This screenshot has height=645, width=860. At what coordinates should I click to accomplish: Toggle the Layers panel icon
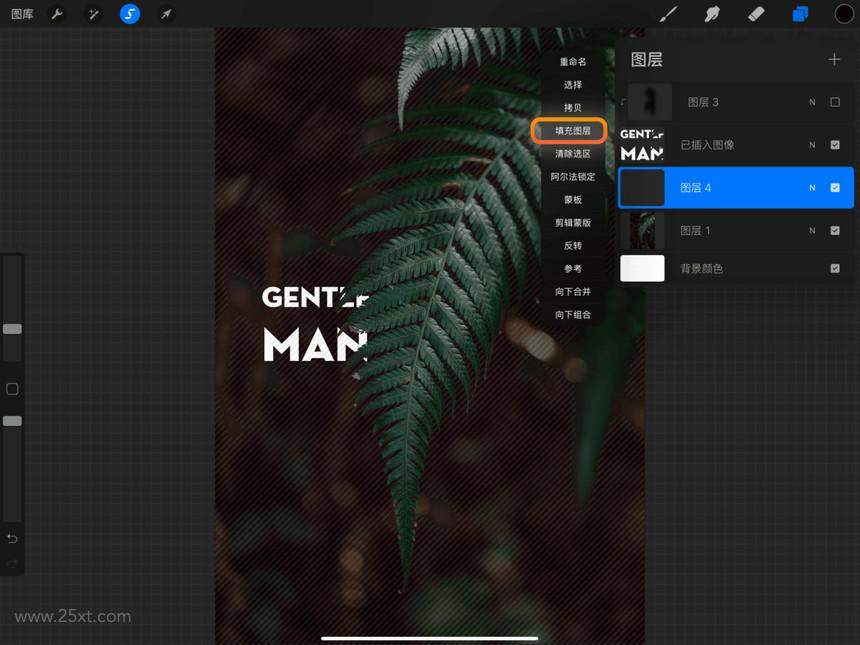click(x=800, y=14)
